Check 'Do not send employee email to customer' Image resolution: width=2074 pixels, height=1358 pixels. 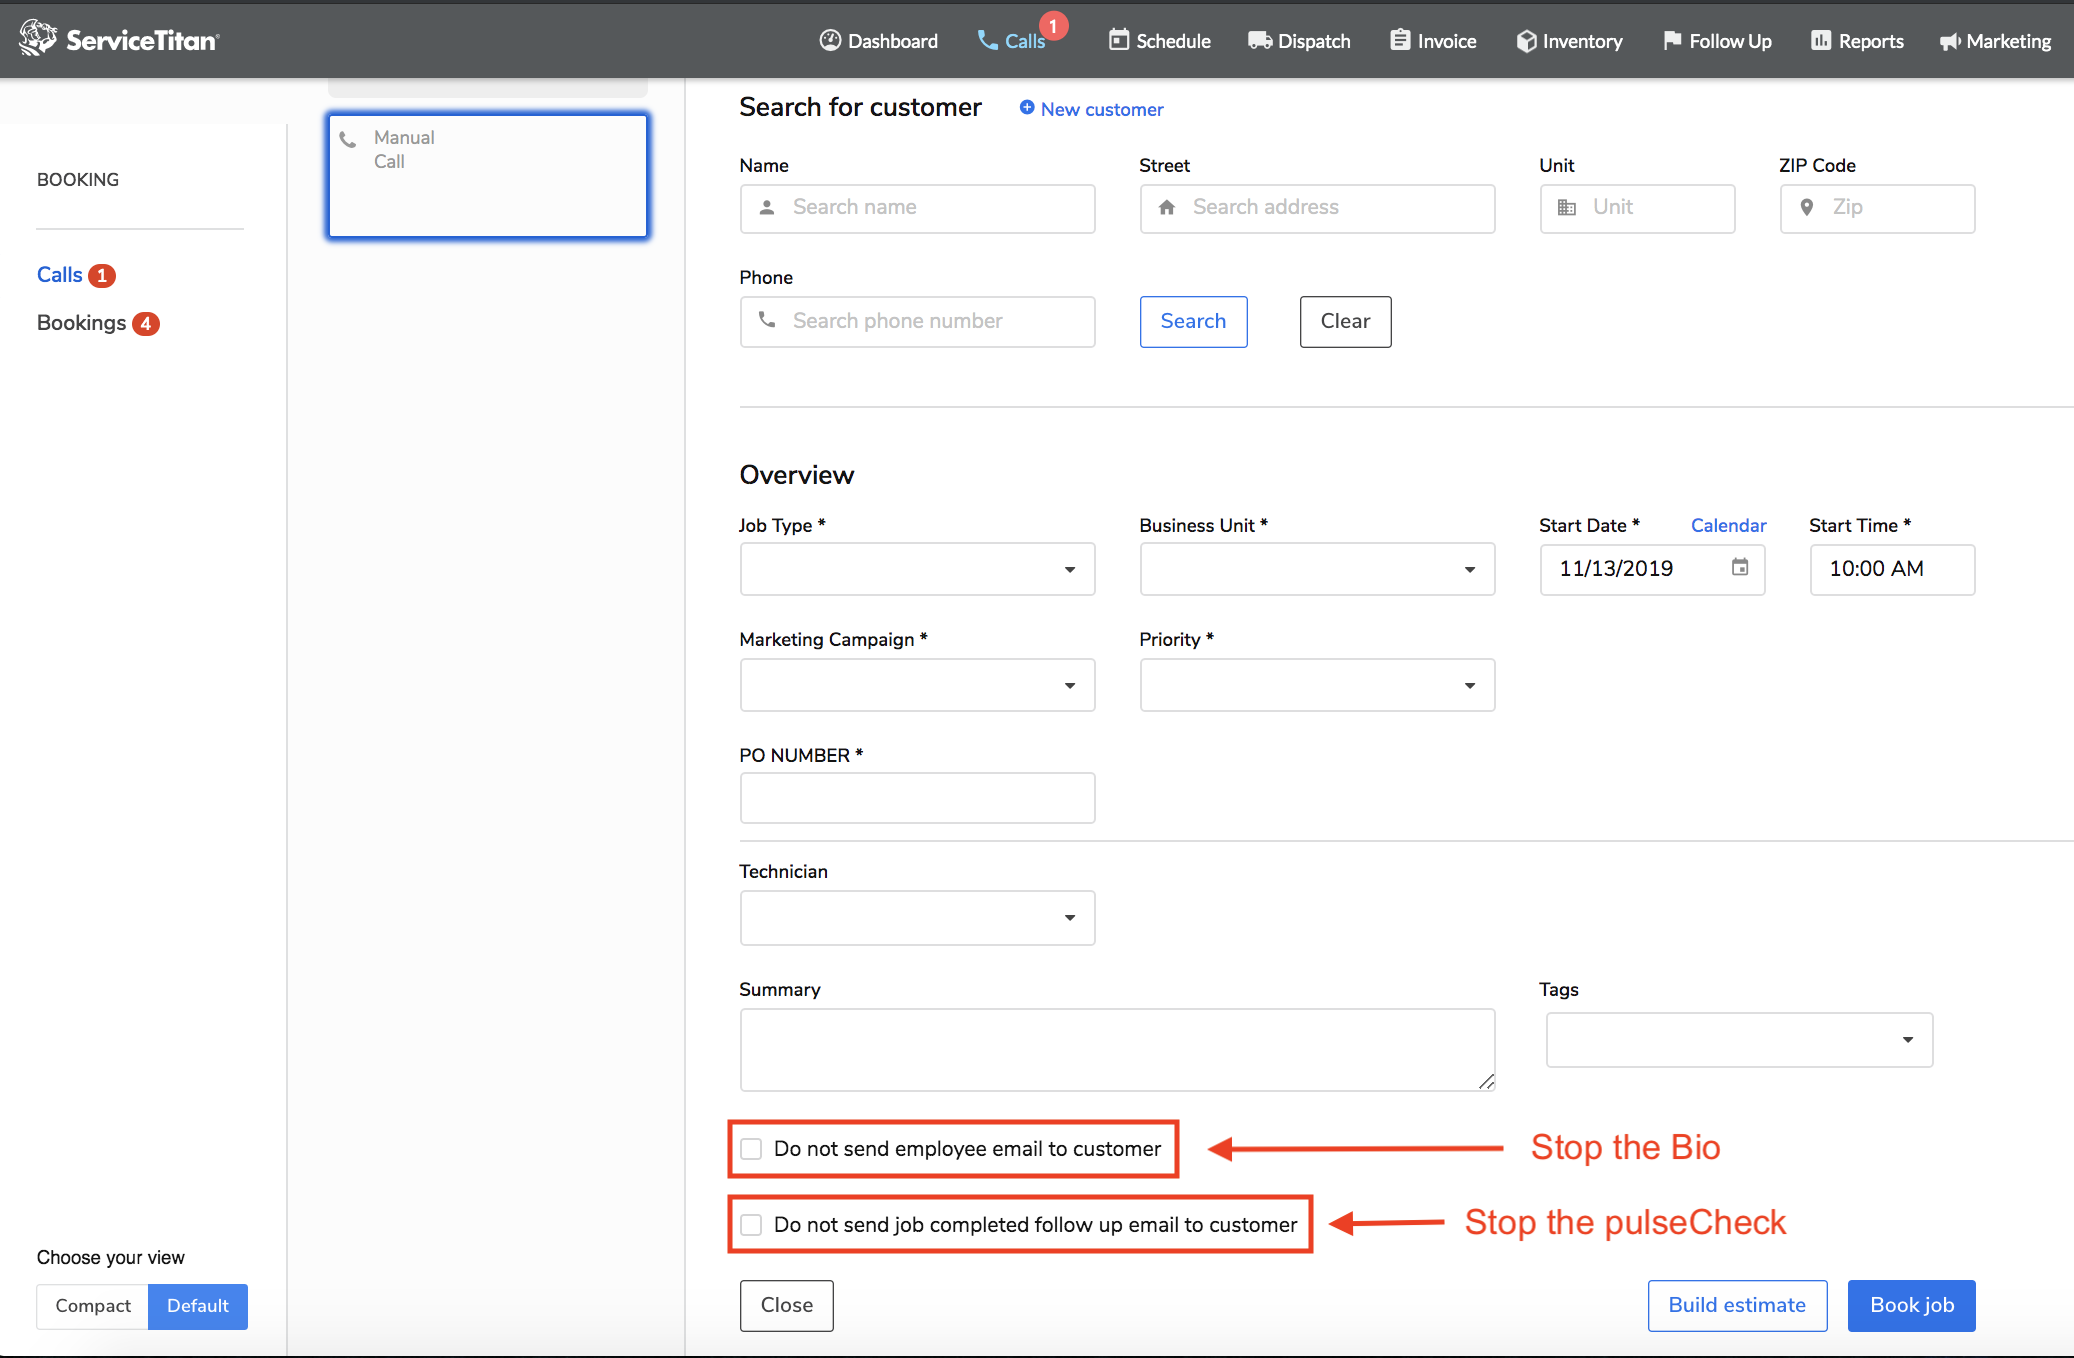pyautogui.click(x=751, y=1149)
